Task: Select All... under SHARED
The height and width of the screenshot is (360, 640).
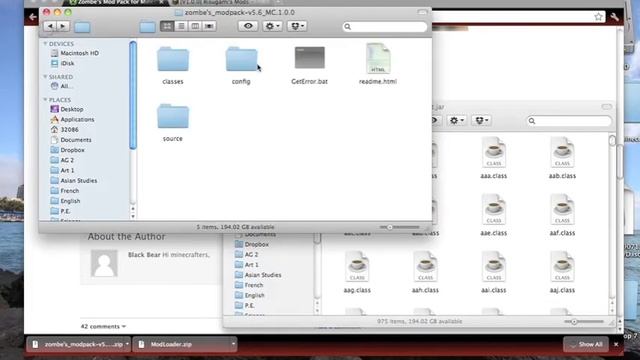Action: [x=62, y=86]
